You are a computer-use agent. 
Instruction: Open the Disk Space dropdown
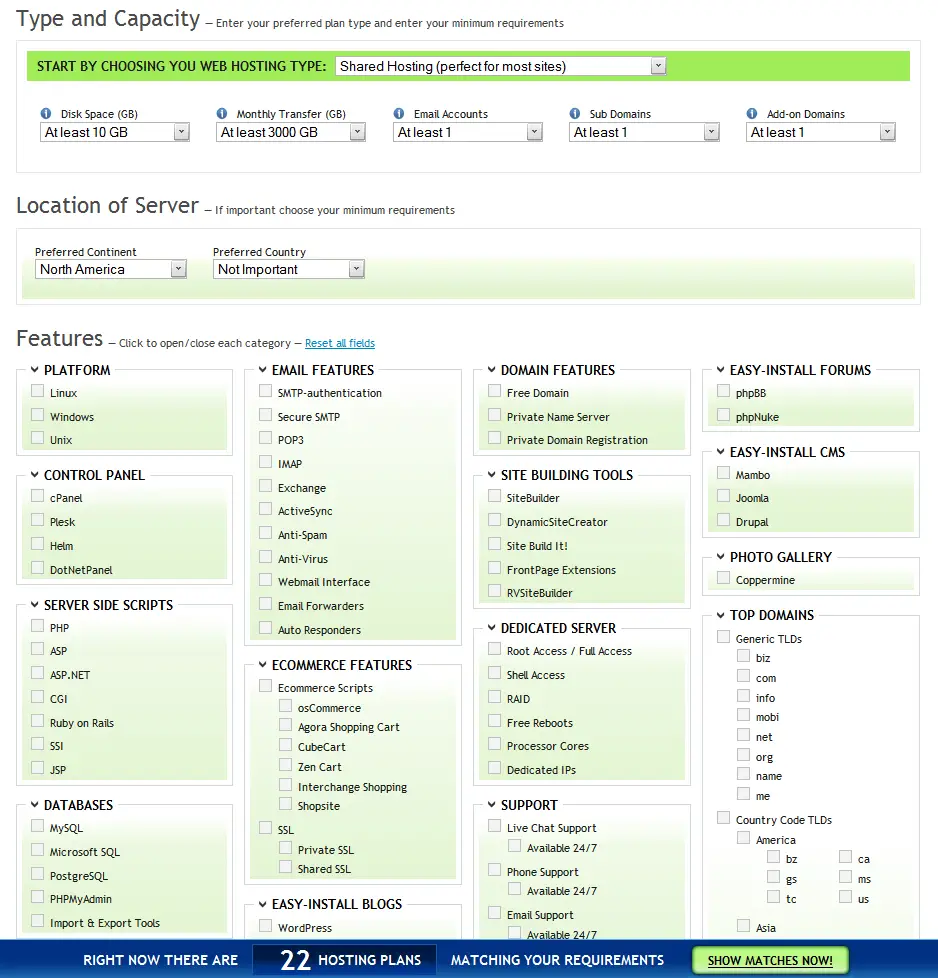(115, 132)
